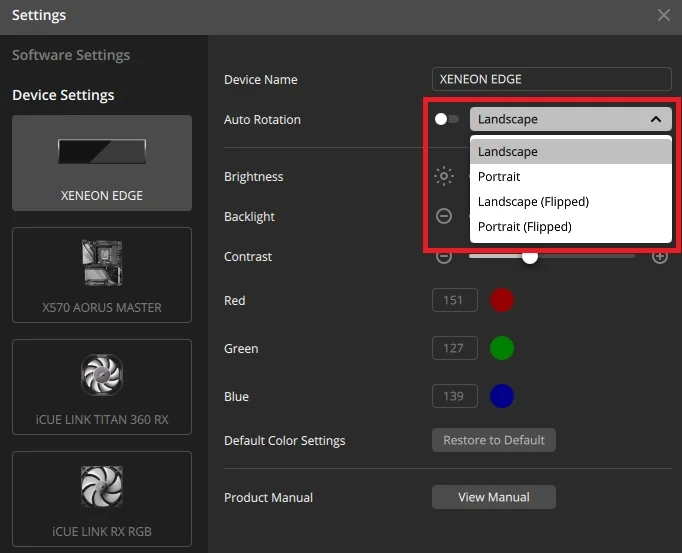
Task: Choose Landscape (Flipped) option
Action: [x=571, y=201]
